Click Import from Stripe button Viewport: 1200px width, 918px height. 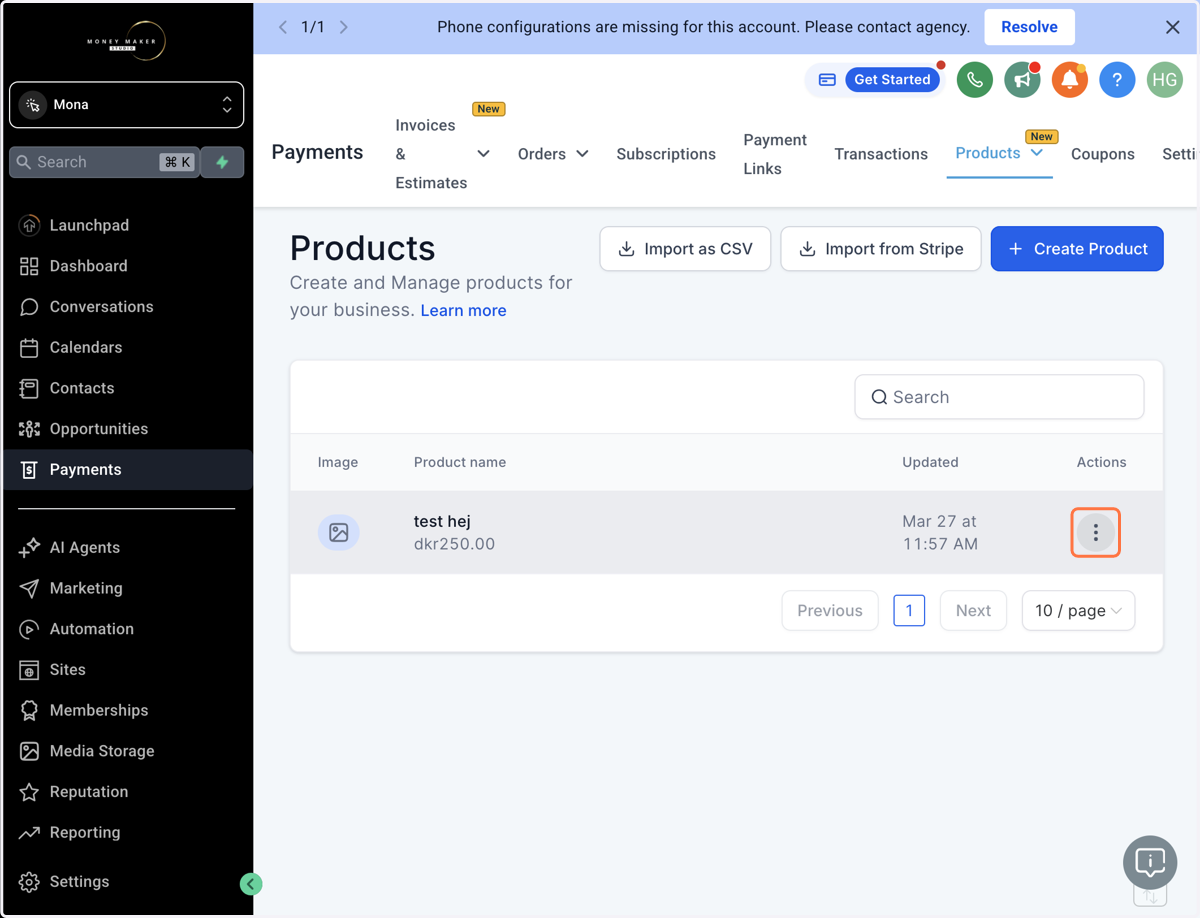(x=881, y=249)
